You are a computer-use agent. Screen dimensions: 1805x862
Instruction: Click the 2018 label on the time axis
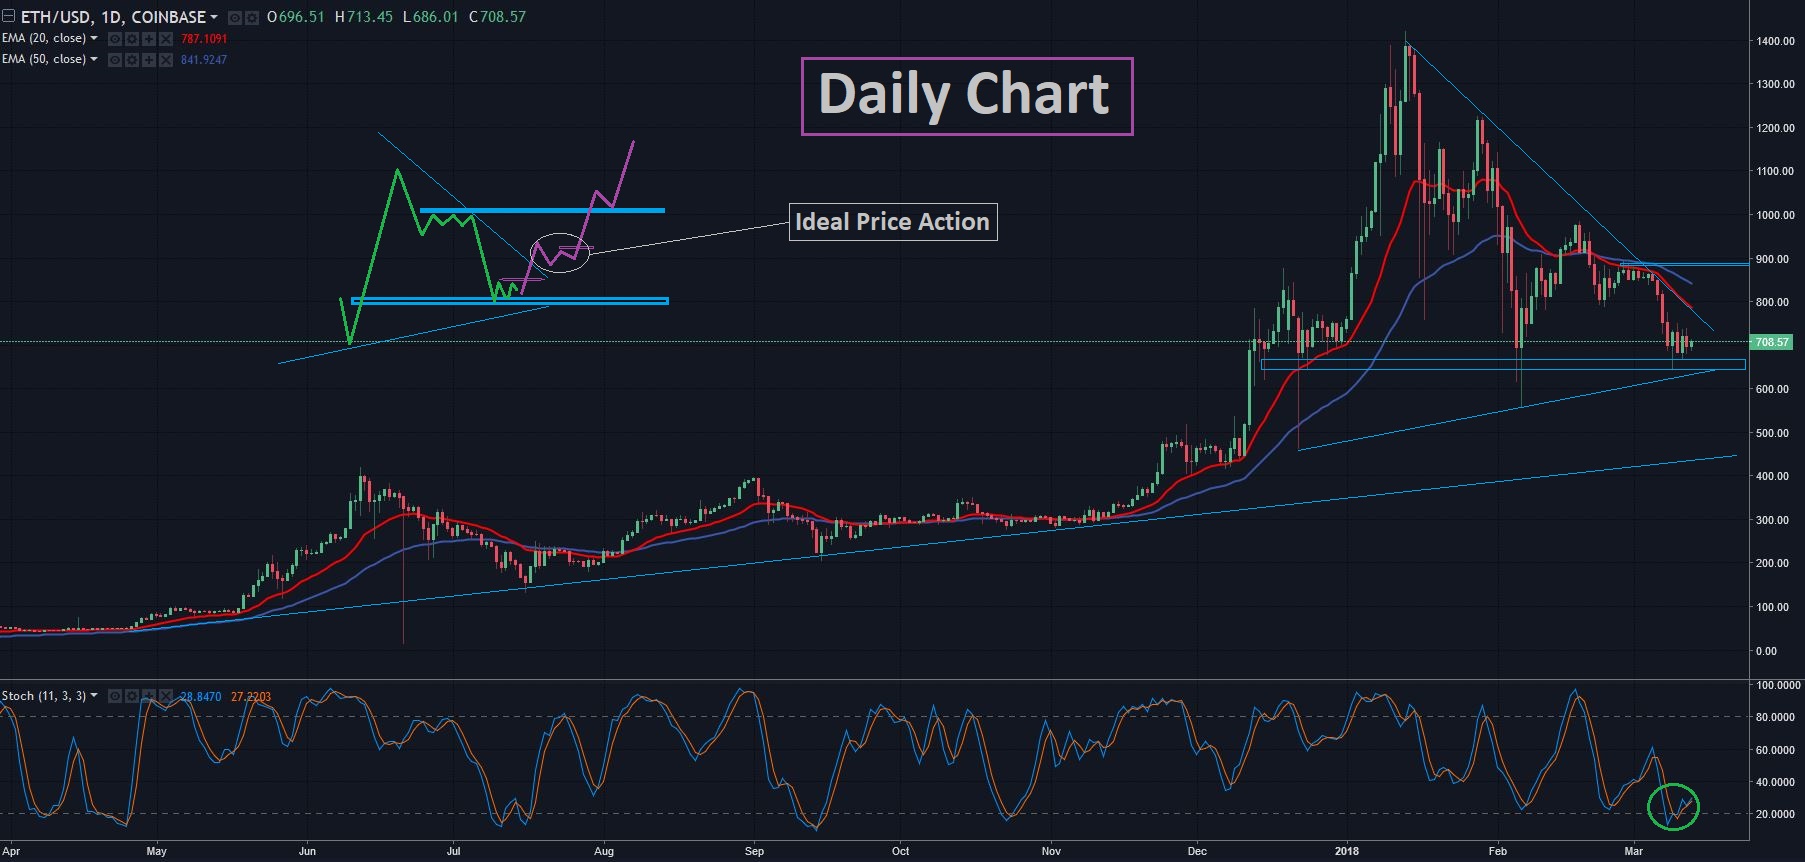1347,852
